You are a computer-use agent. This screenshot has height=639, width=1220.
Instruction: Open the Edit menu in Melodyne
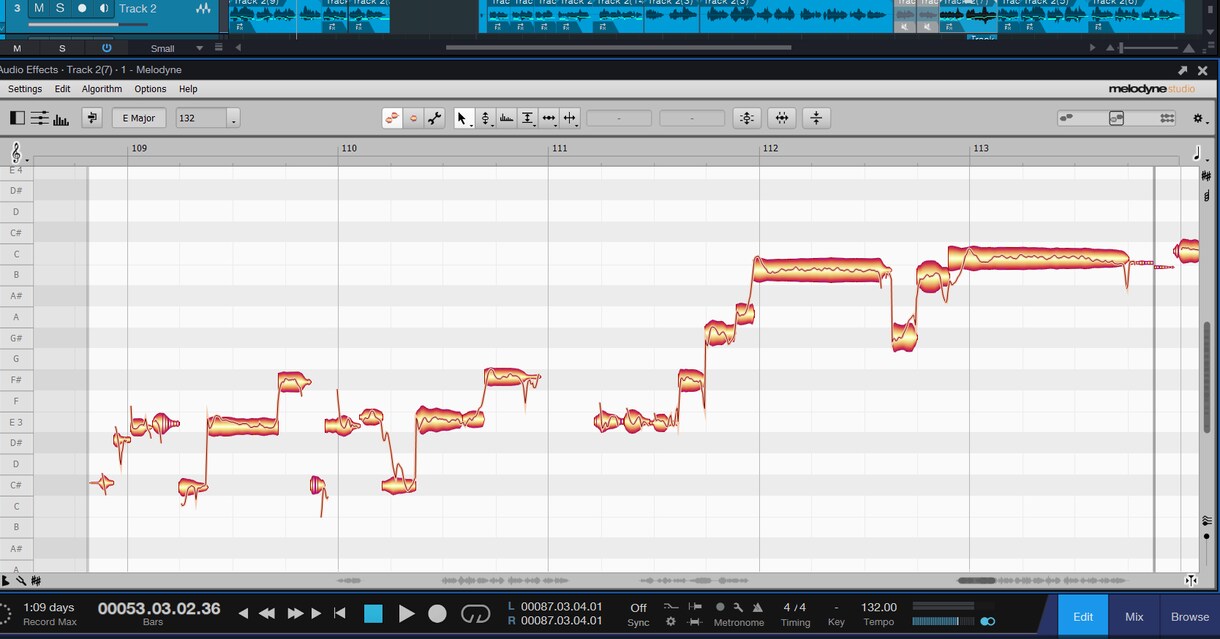(x=62, y=89)
